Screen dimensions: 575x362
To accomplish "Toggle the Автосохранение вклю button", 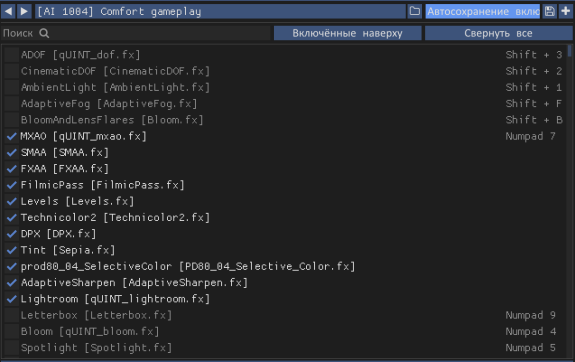I will tap(483, 11).
